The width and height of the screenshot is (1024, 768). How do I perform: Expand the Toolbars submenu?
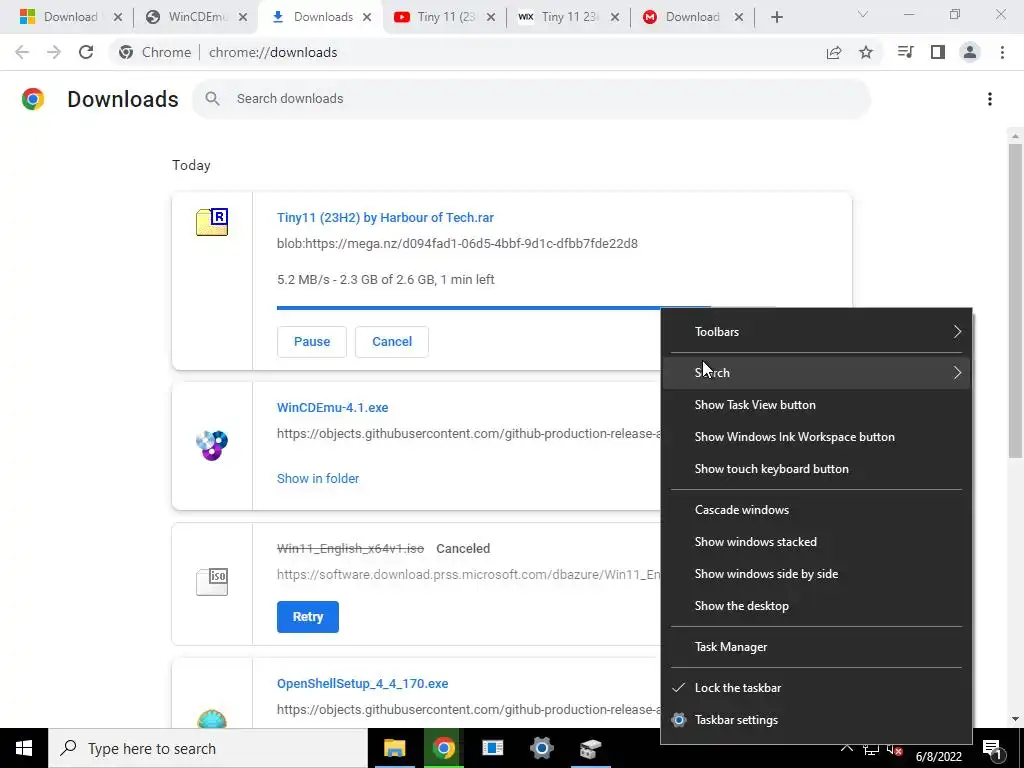tap(817, 332)
